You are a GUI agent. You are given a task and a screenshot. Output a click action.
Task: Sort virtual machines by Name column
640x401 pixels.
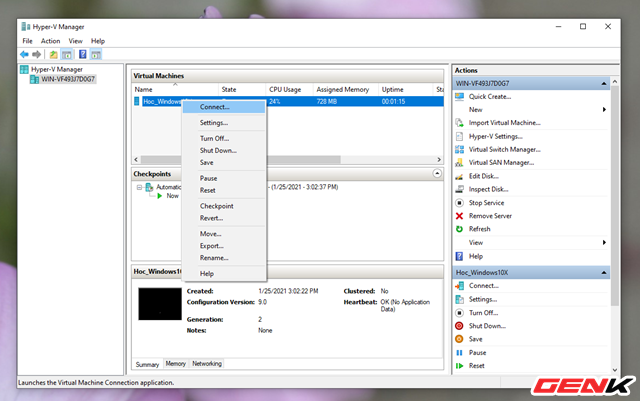[x=175, y=89]
